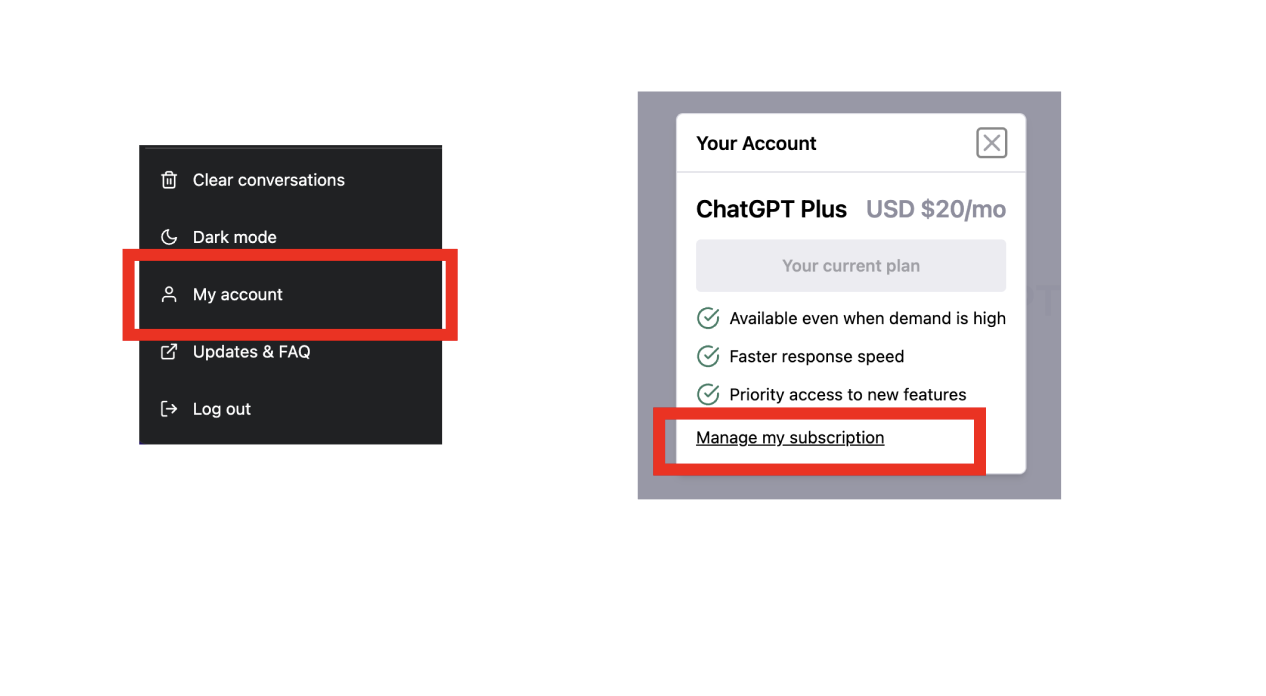The image size is (1266, 696).
Task: Click the checkmark beside Faster response speed
Action: tap(708, 356)
